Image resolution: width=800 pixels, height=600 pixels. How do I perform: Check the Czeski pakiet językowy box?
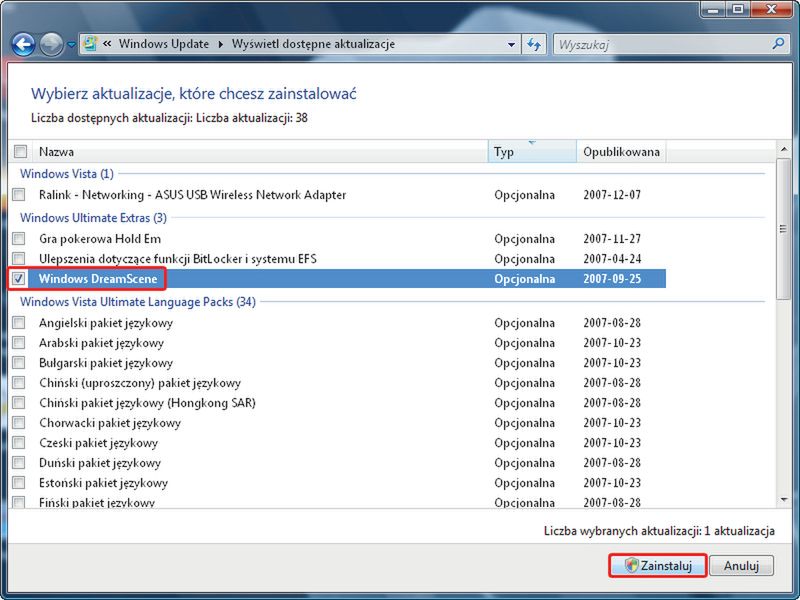point(19,442)
